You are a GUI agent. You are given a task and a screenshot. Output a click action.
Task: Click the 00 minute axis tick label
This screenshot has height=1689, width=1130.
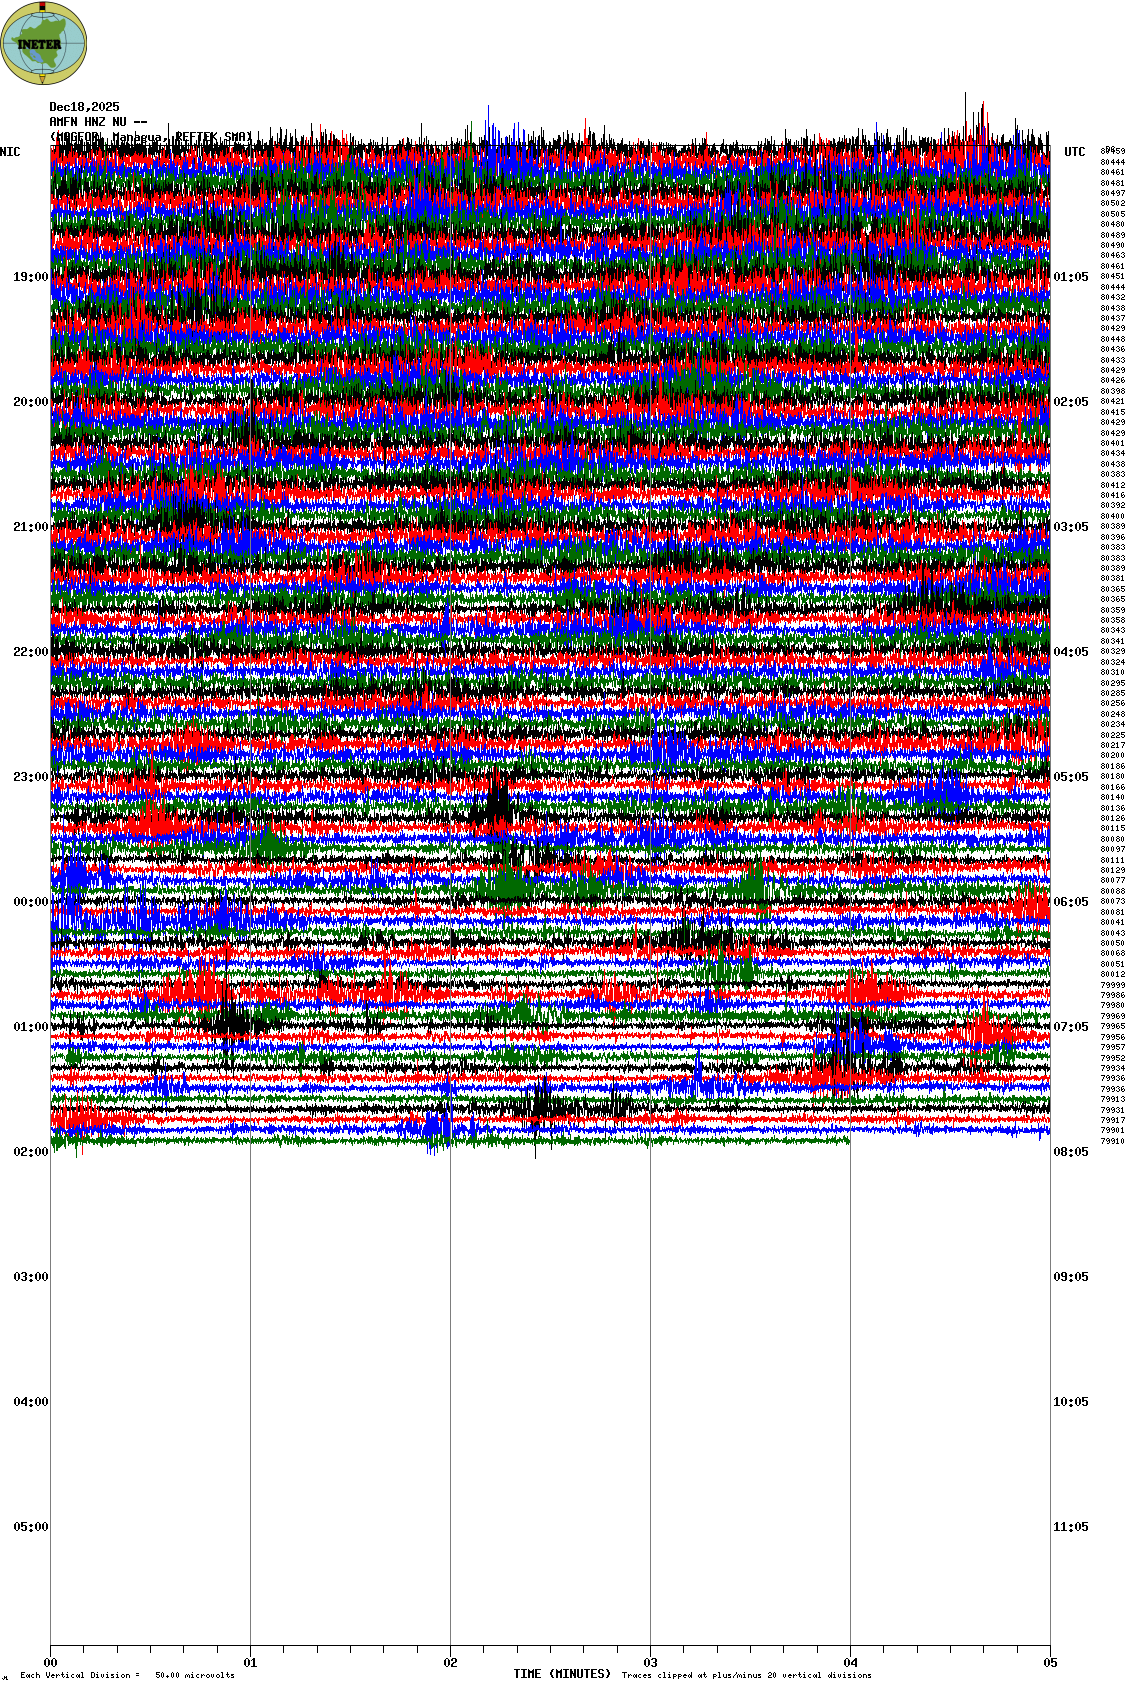pyautogui.click(x=50, y=1663)
